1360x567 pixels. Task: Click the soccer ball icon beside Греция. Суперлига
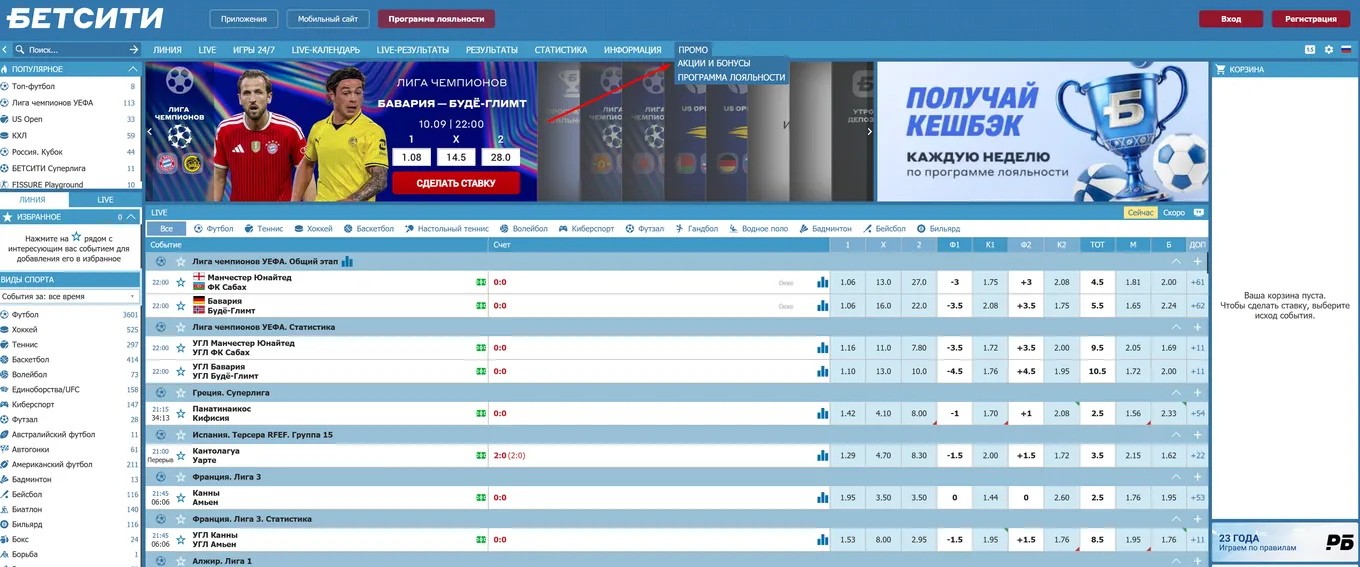tap(161, 393)
